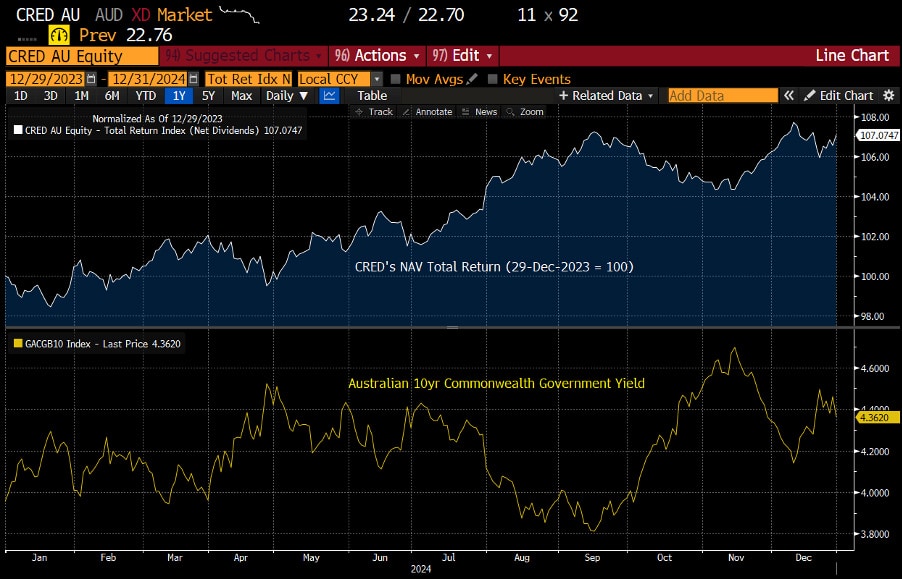Click the Add Data input field
Screen dimensions: 902x581
(x=723, y=95)
